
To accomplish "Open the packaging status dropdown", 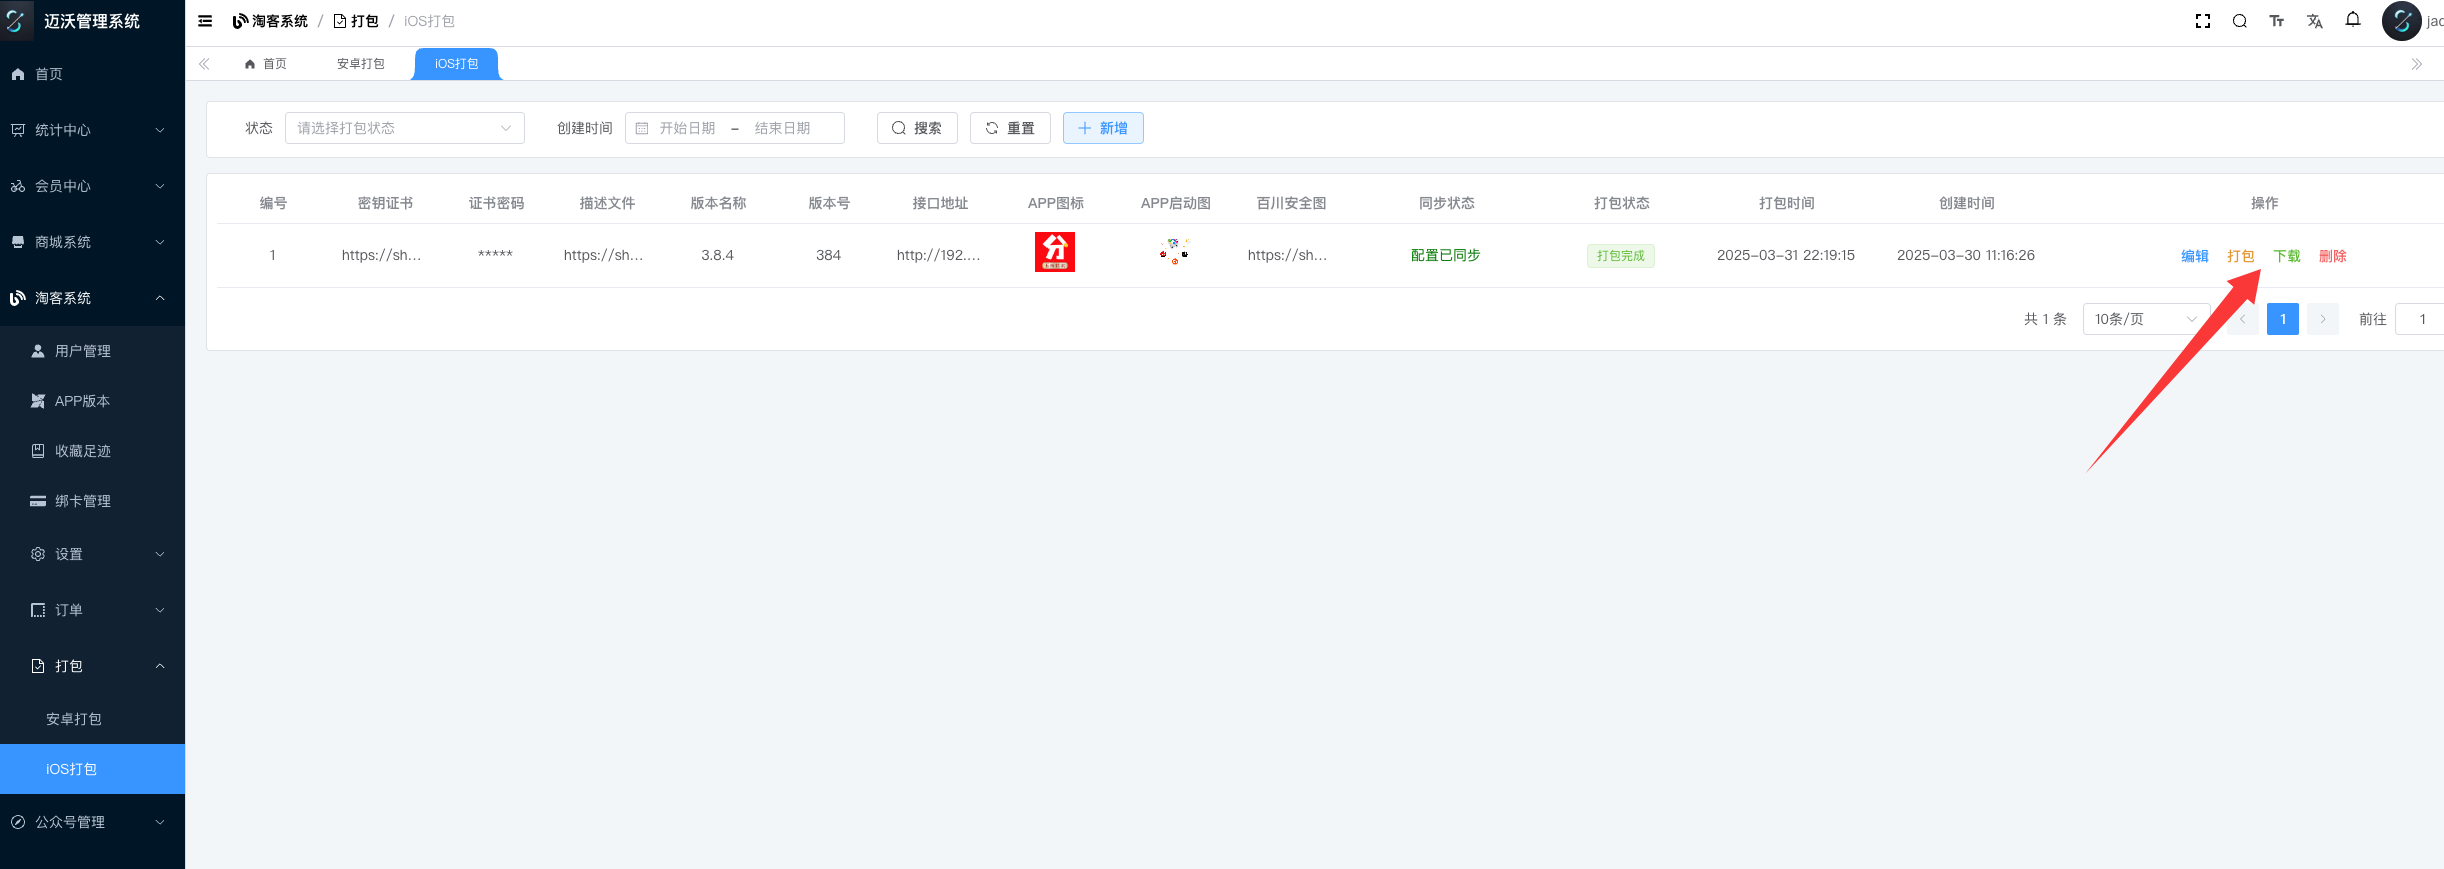I will coord(404,128).
